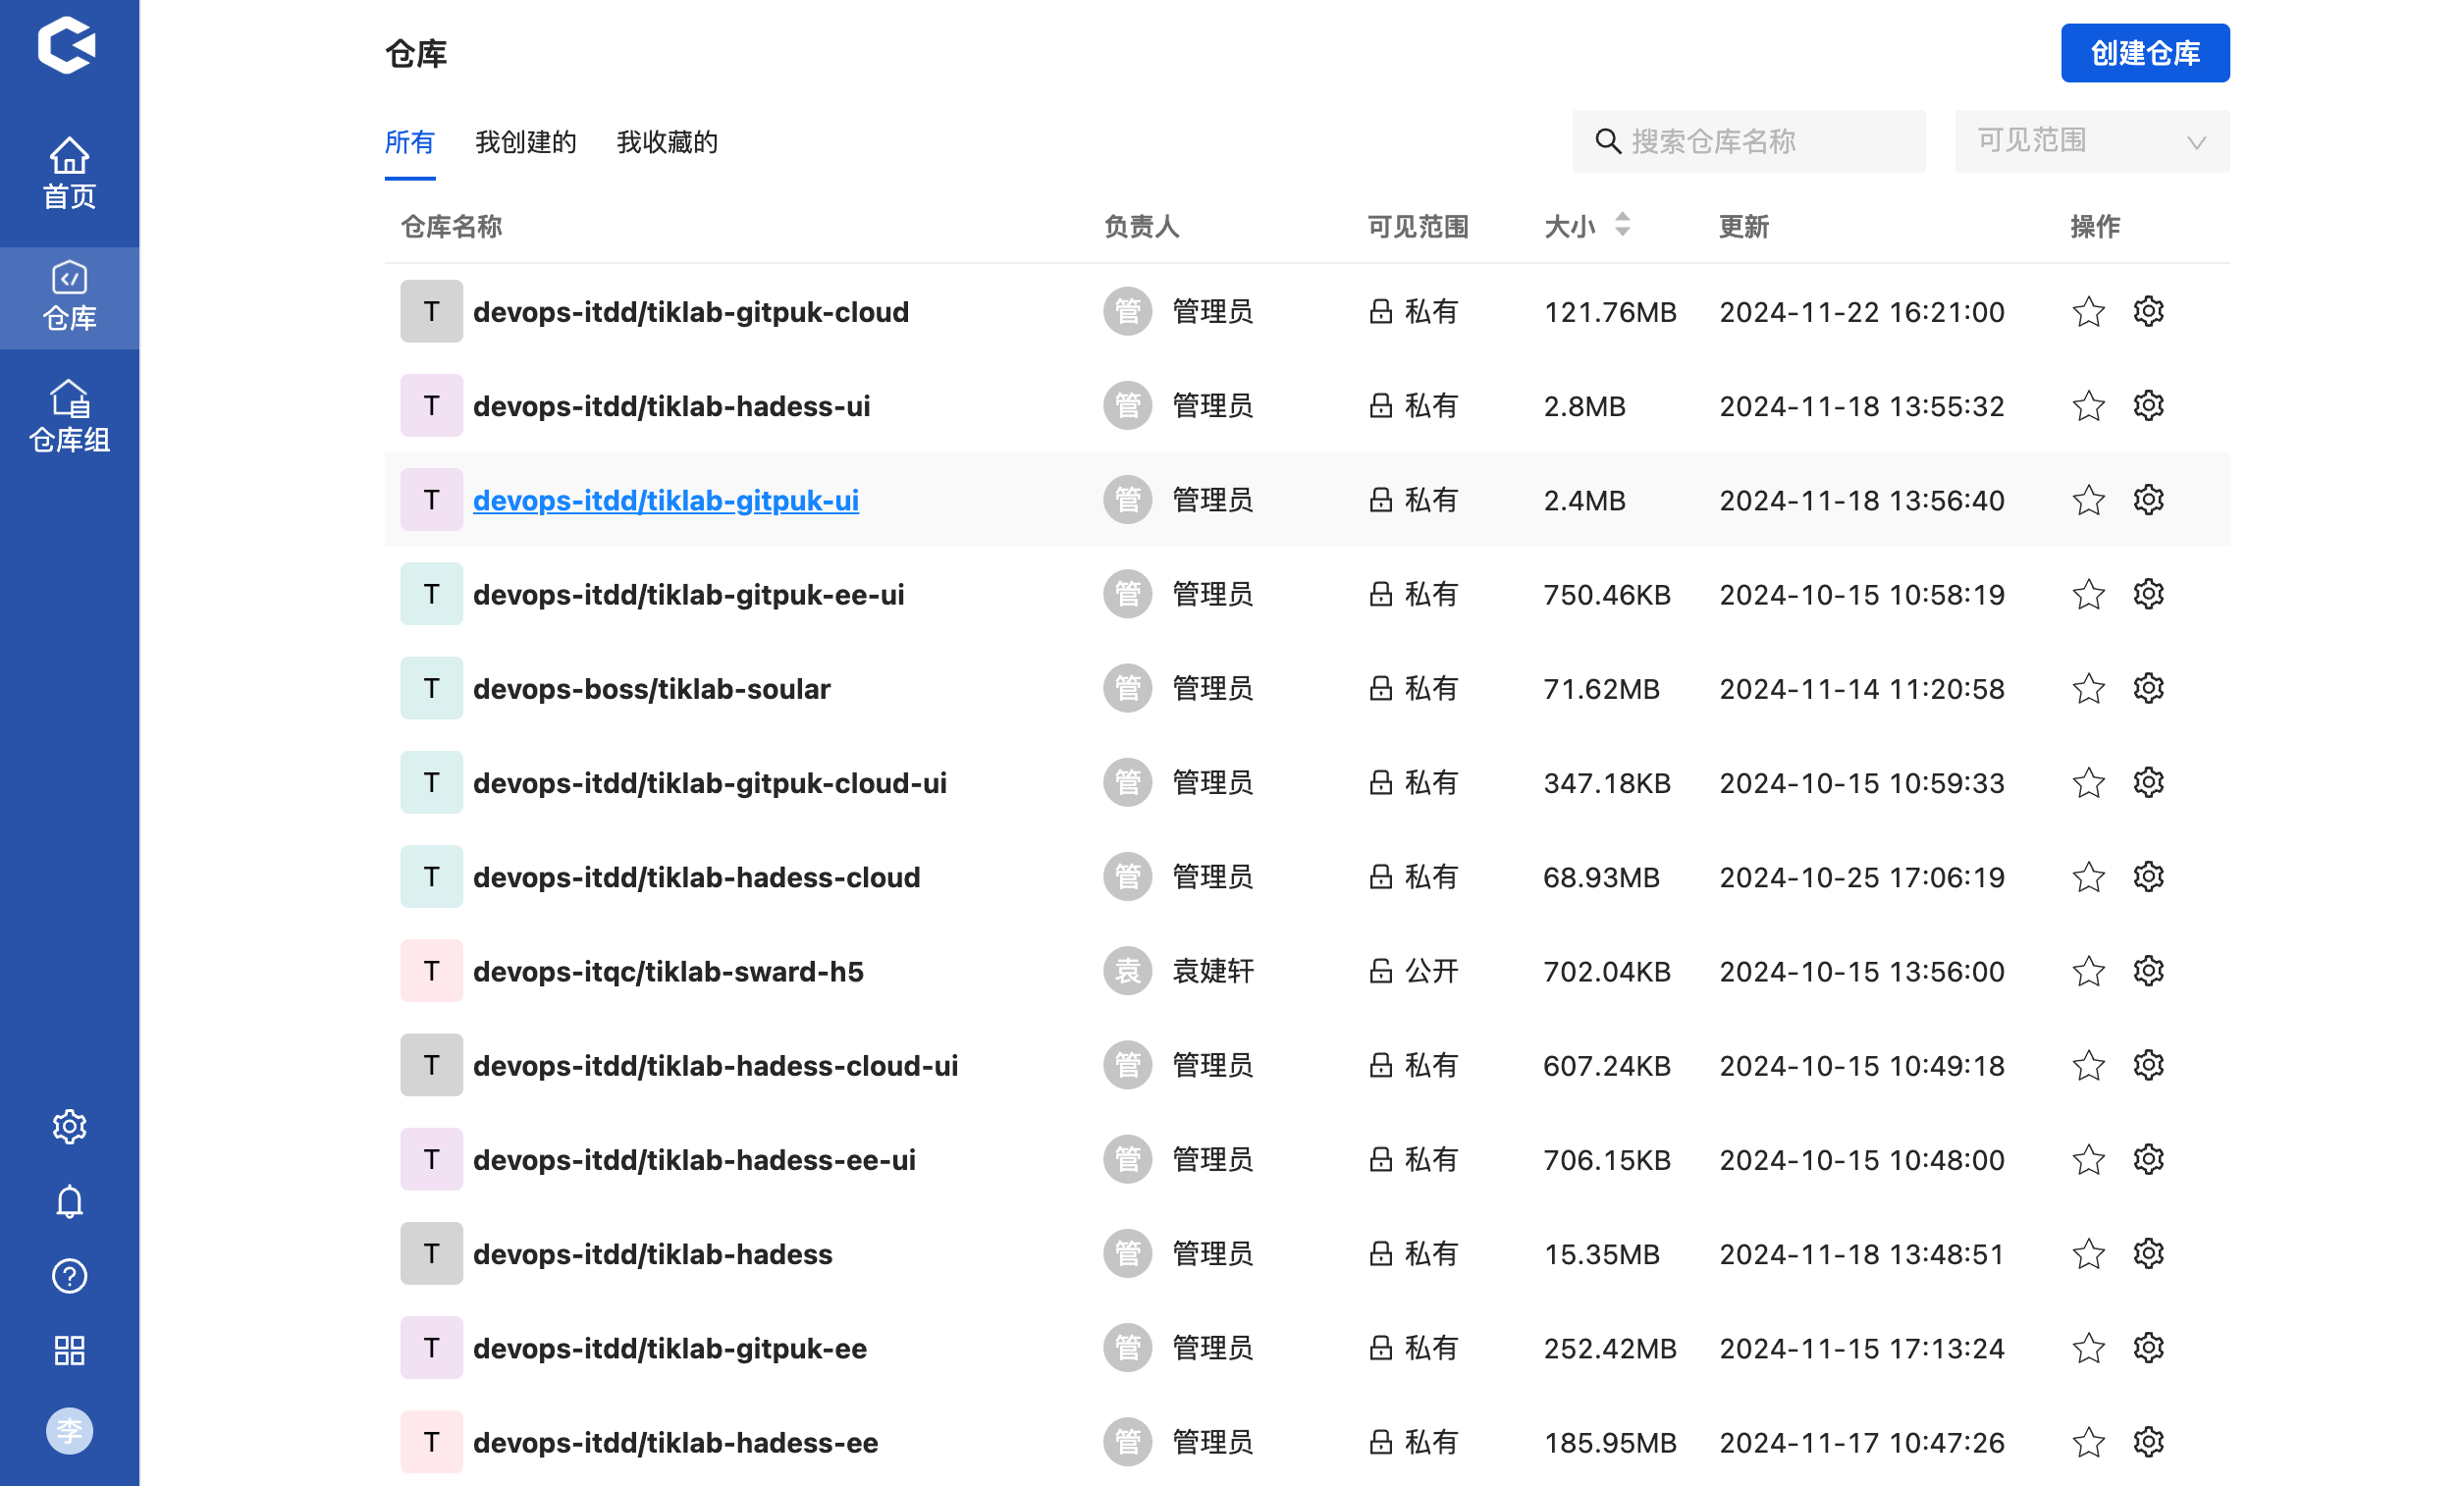2464x1486 pixels.
Task: Open settings for devops-itdd/tiklab-hadess repository
Action: (x=2148, y=1253)
